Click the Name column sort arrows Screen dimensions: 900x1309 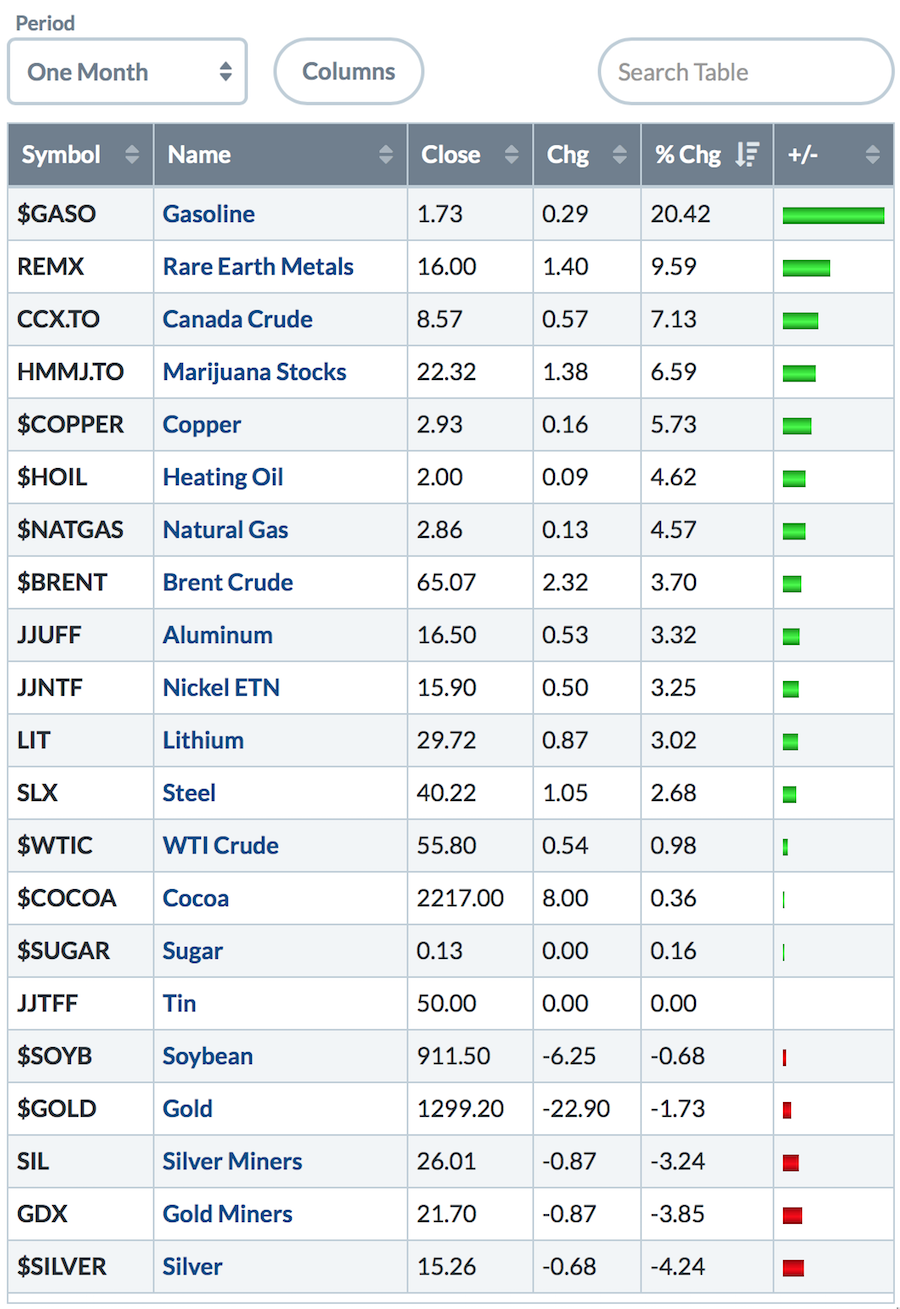coord(386,155)
